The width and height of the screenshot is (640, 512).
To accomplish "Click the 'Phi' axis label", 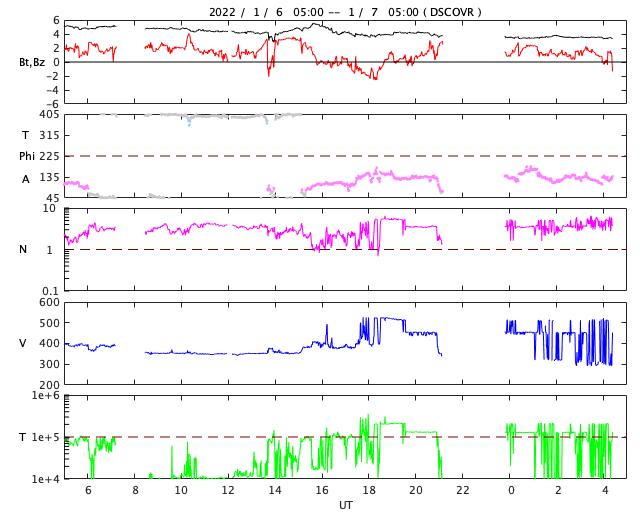I will (27, 156).
